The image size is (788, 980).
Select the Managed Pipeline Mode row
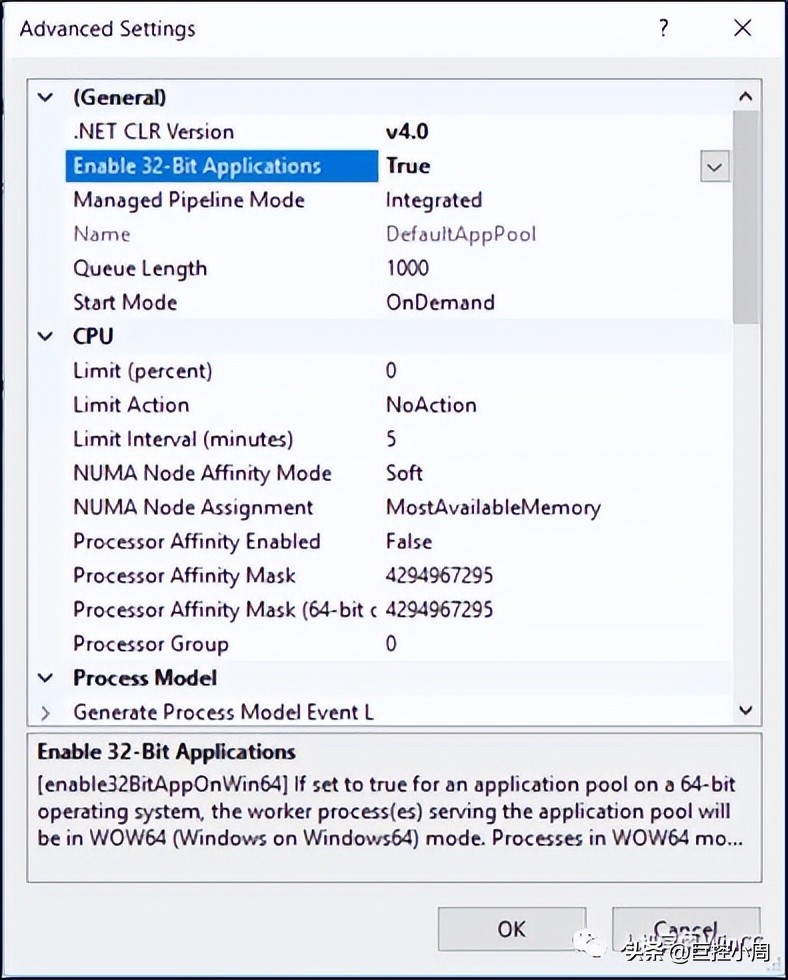point(188,200)
